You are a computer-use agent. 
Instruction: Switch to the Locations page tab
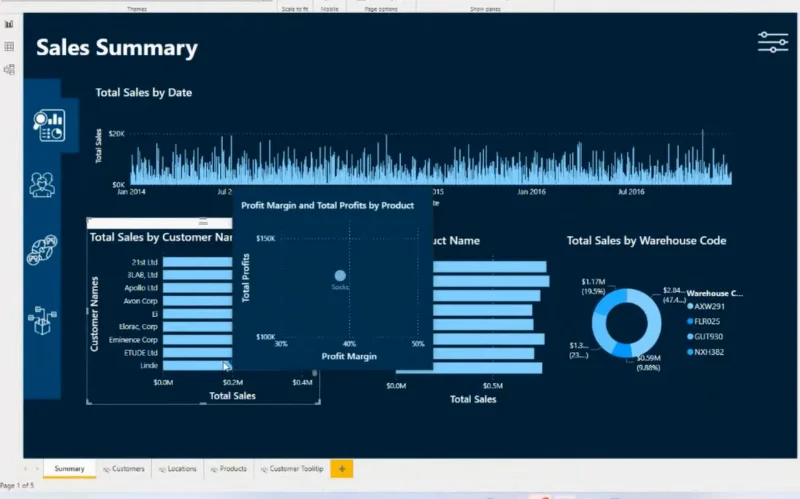tap(178, 469)
